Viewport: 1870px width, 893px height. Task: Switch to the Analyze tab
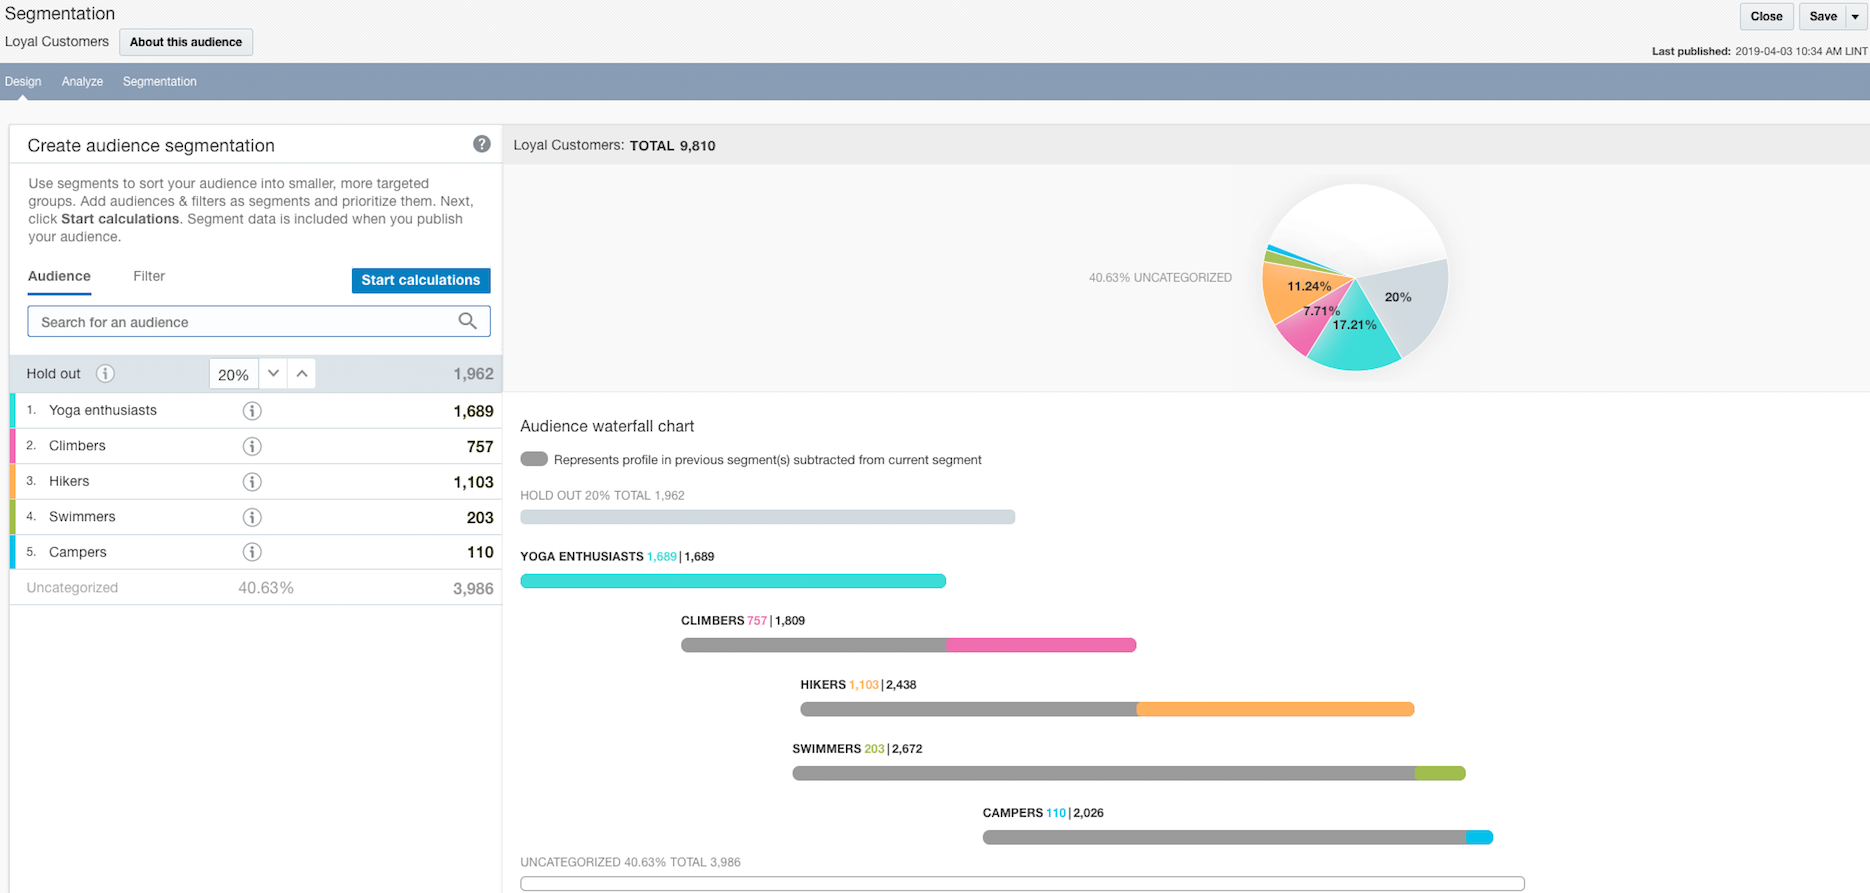[82, 81]
